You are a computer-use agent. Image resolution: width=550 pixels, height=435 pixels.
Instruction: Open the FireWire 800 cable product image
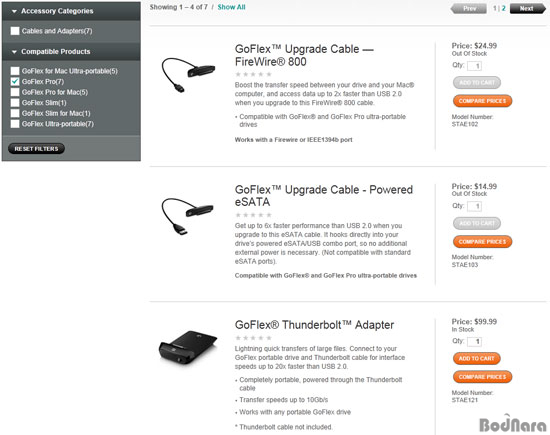(x=188, y=75)
